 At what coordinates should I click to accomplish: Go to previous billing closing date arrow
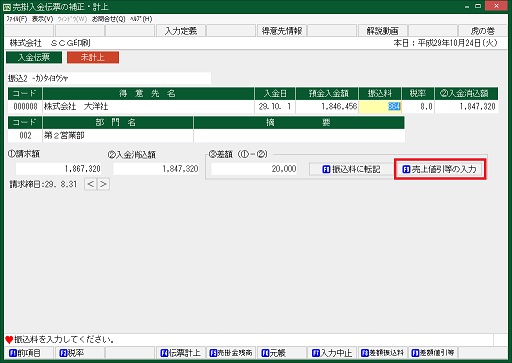coord(90,184)
